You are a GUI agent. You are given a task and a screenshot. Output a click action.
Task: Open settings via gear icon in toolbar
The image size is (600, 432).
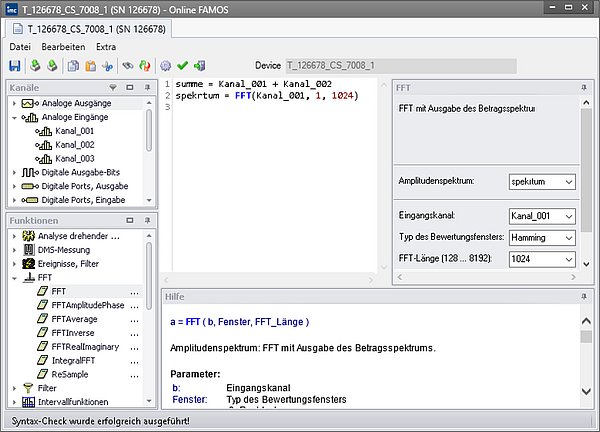click(x=166, y=66)
